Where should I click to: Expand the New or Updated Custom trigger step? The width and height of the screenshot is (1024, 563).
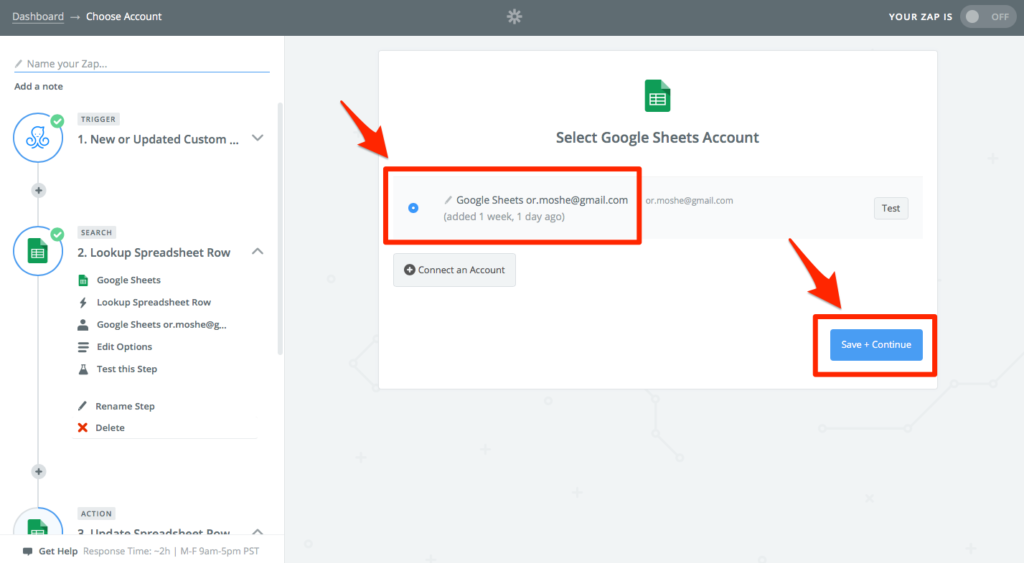(258, 138)
